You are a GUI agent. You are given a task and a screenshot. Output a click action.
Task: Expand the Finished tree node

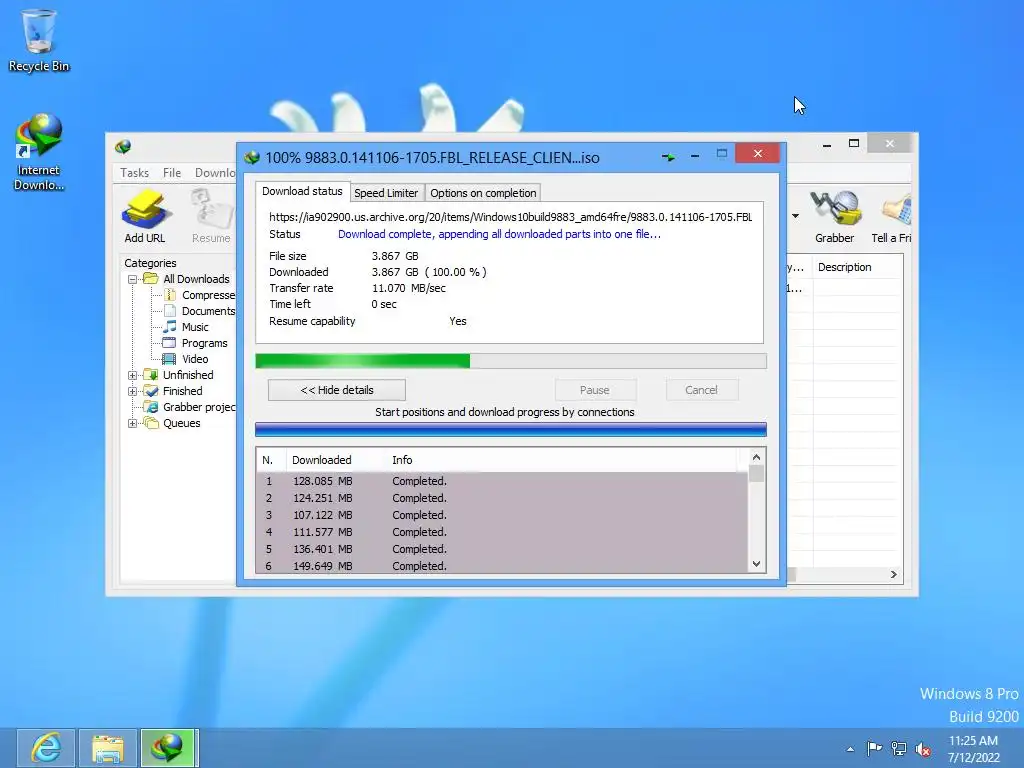click(x=133, y=391)
